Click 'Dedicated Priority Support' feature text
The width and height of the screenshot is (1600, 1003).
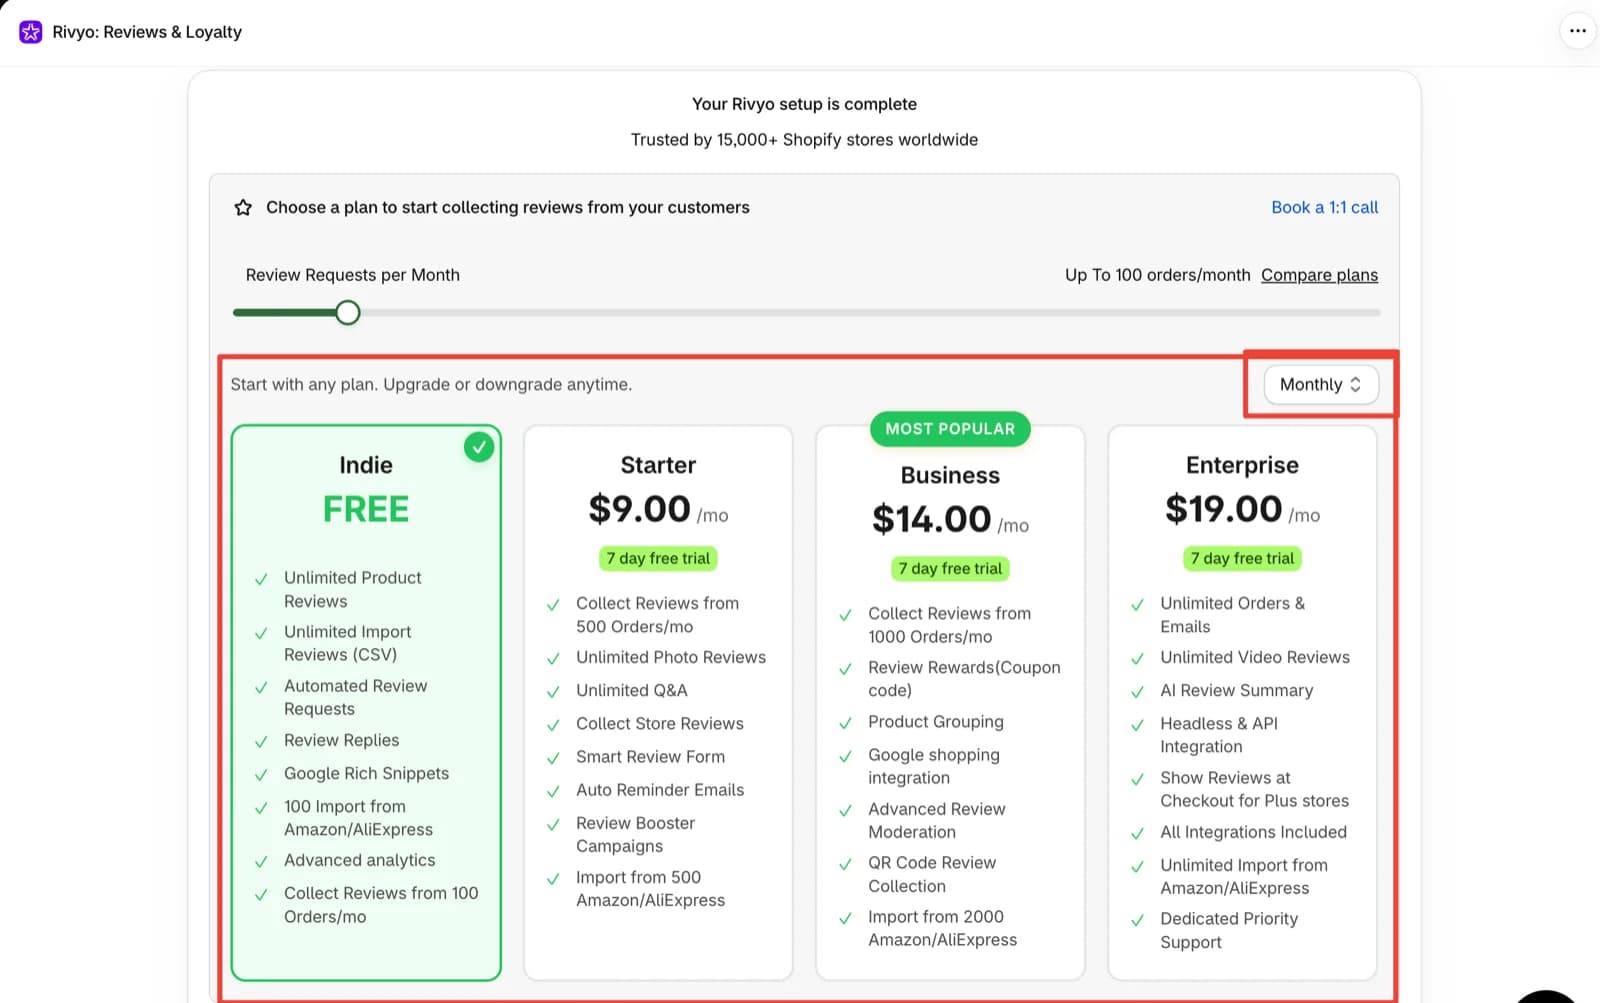coord(1229,930)
